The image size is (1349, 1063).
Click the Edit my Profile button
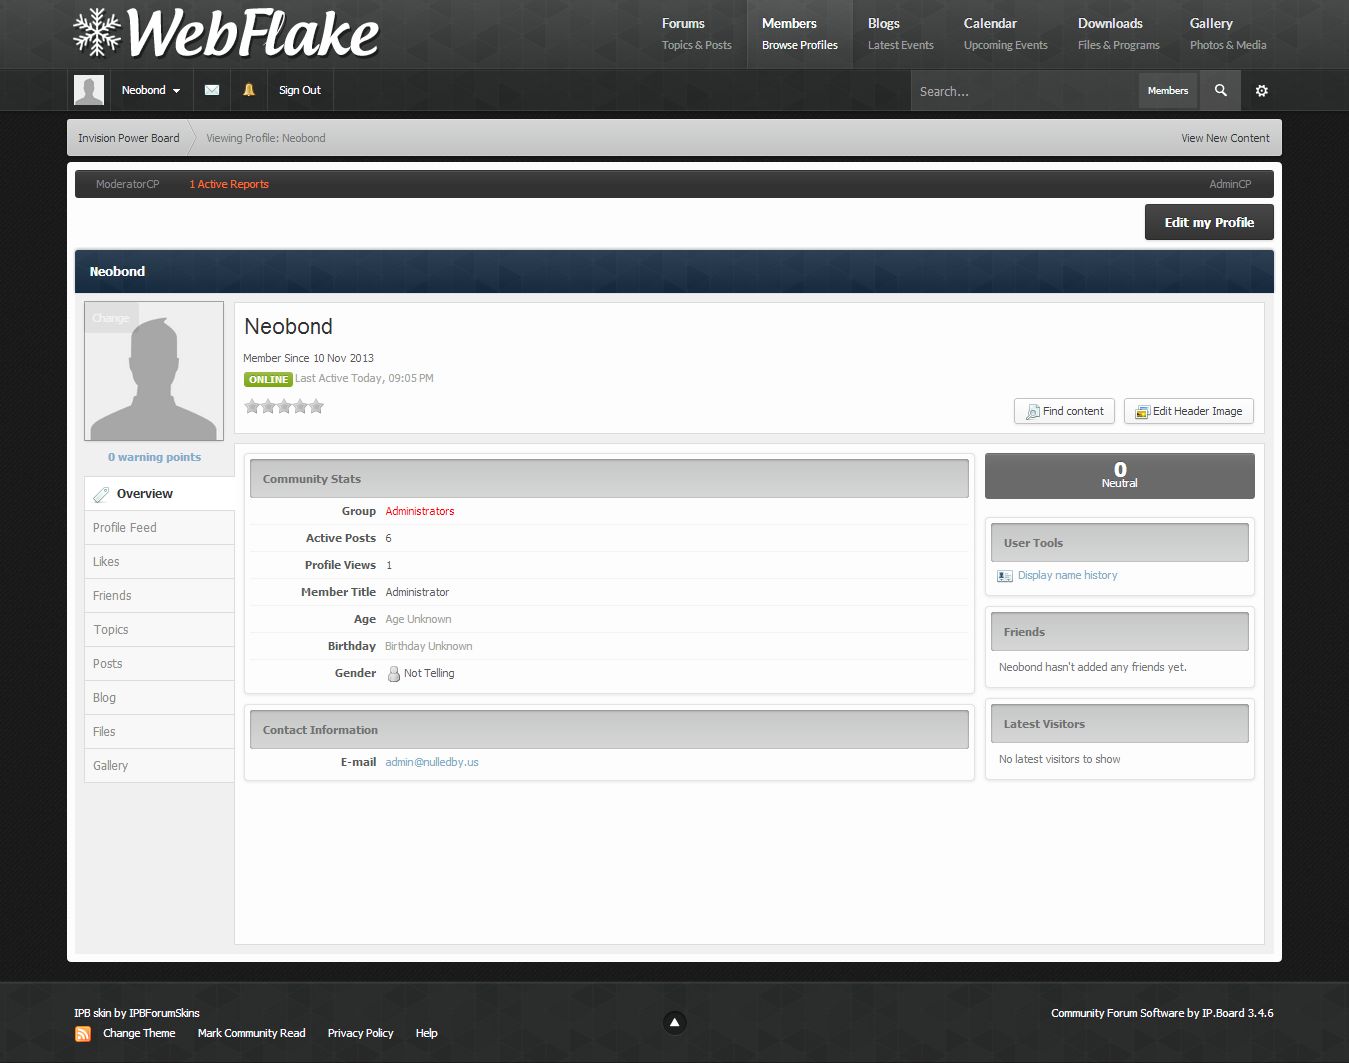click(x=1209, y=222)
